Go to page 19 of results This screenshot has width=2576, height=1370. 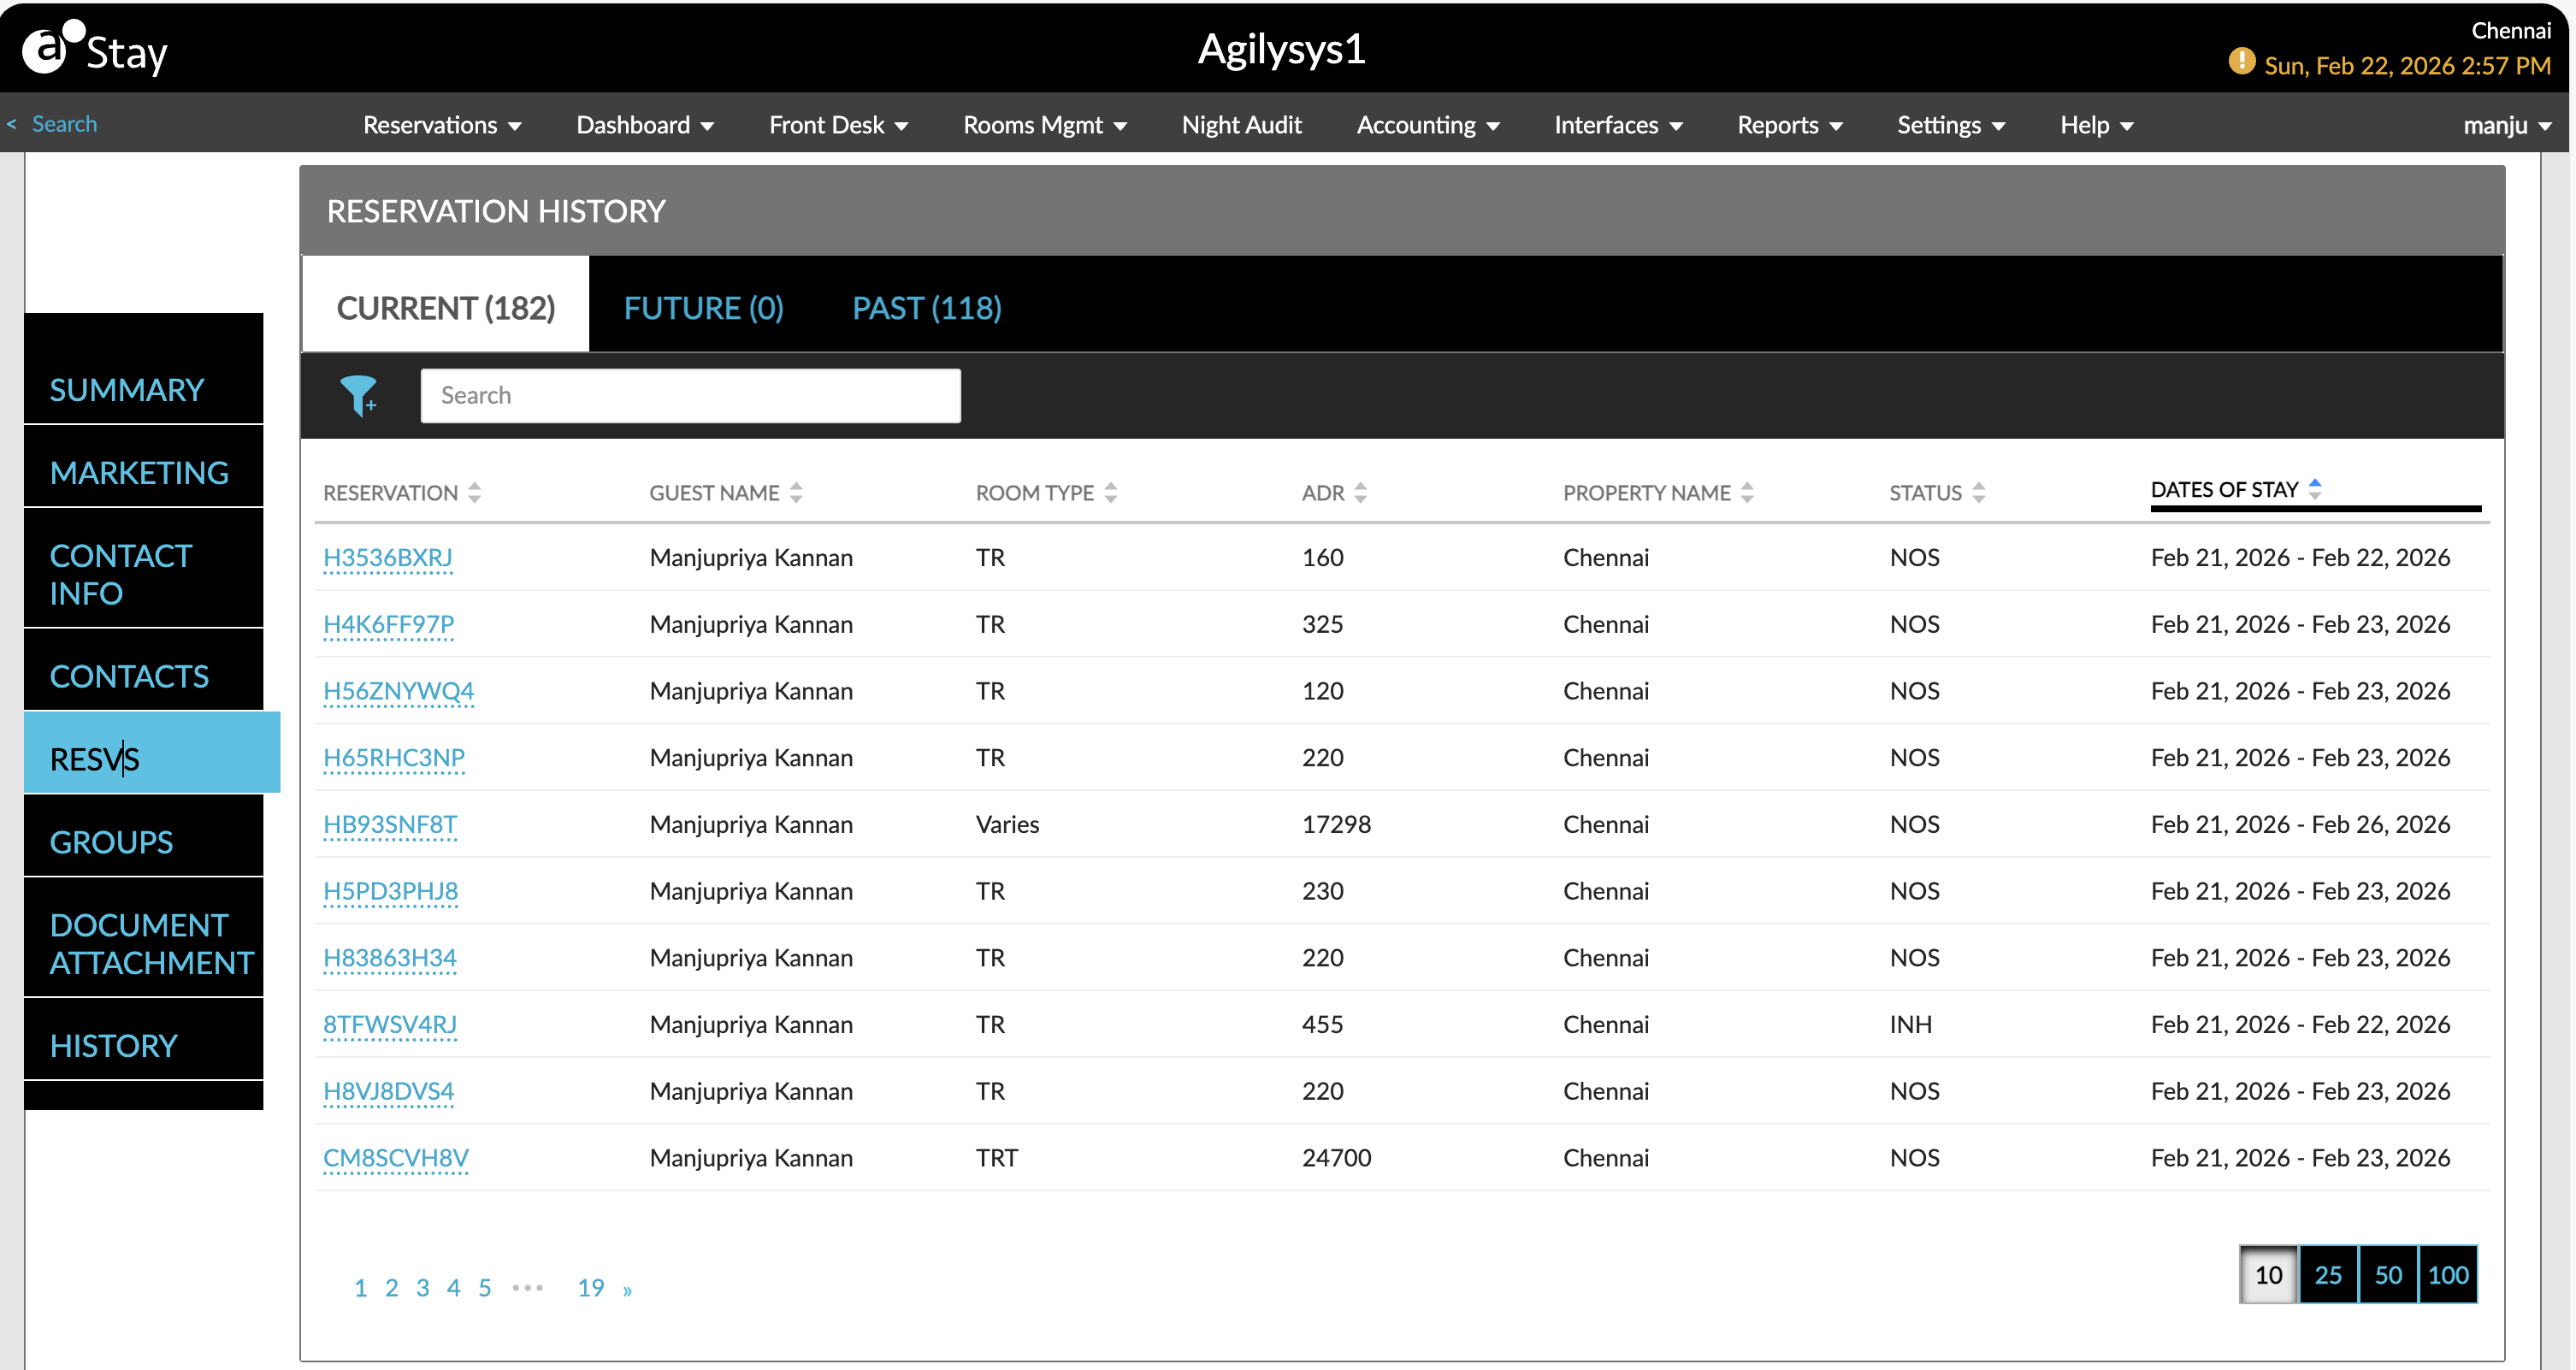tap(590, 1288)
